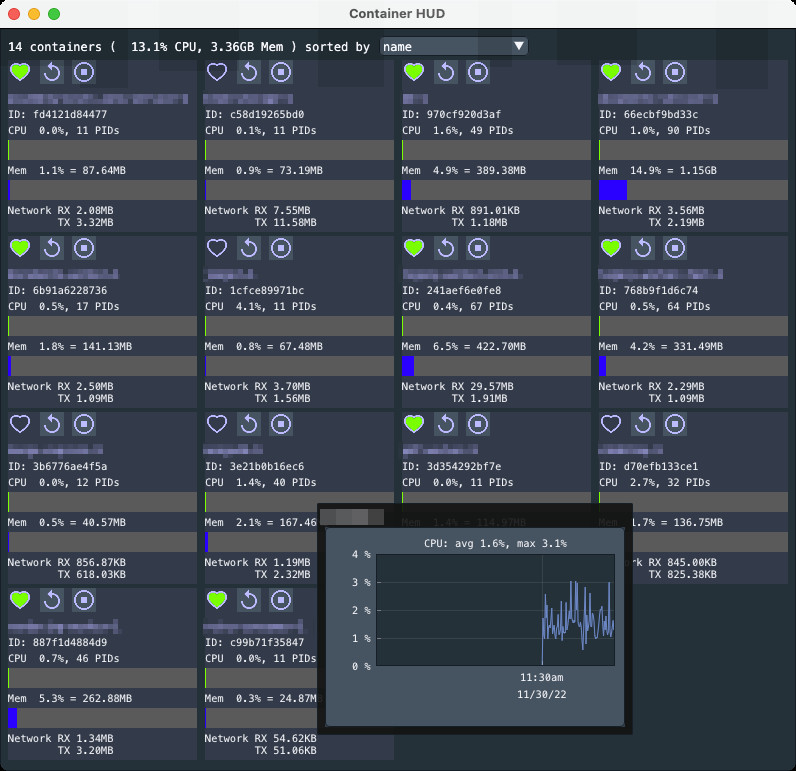Viewport: 796px width, 771px height.
Task: Stop container 970cf920d3af
Action: 478,72
